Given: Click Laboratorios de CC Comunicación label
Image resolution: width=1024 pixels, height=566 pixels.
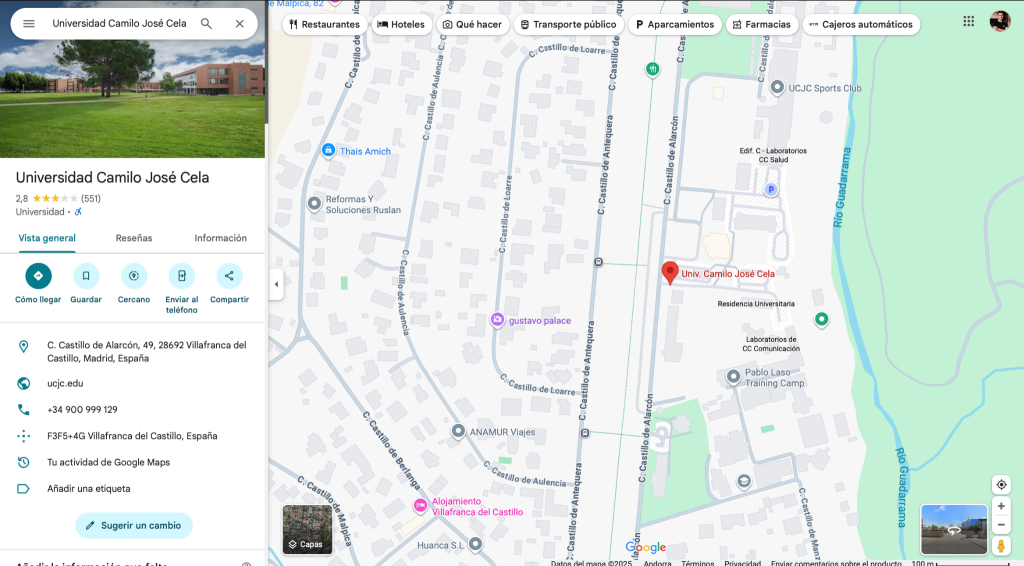Looking at the screenshot, I should click(x=771, y=344).
